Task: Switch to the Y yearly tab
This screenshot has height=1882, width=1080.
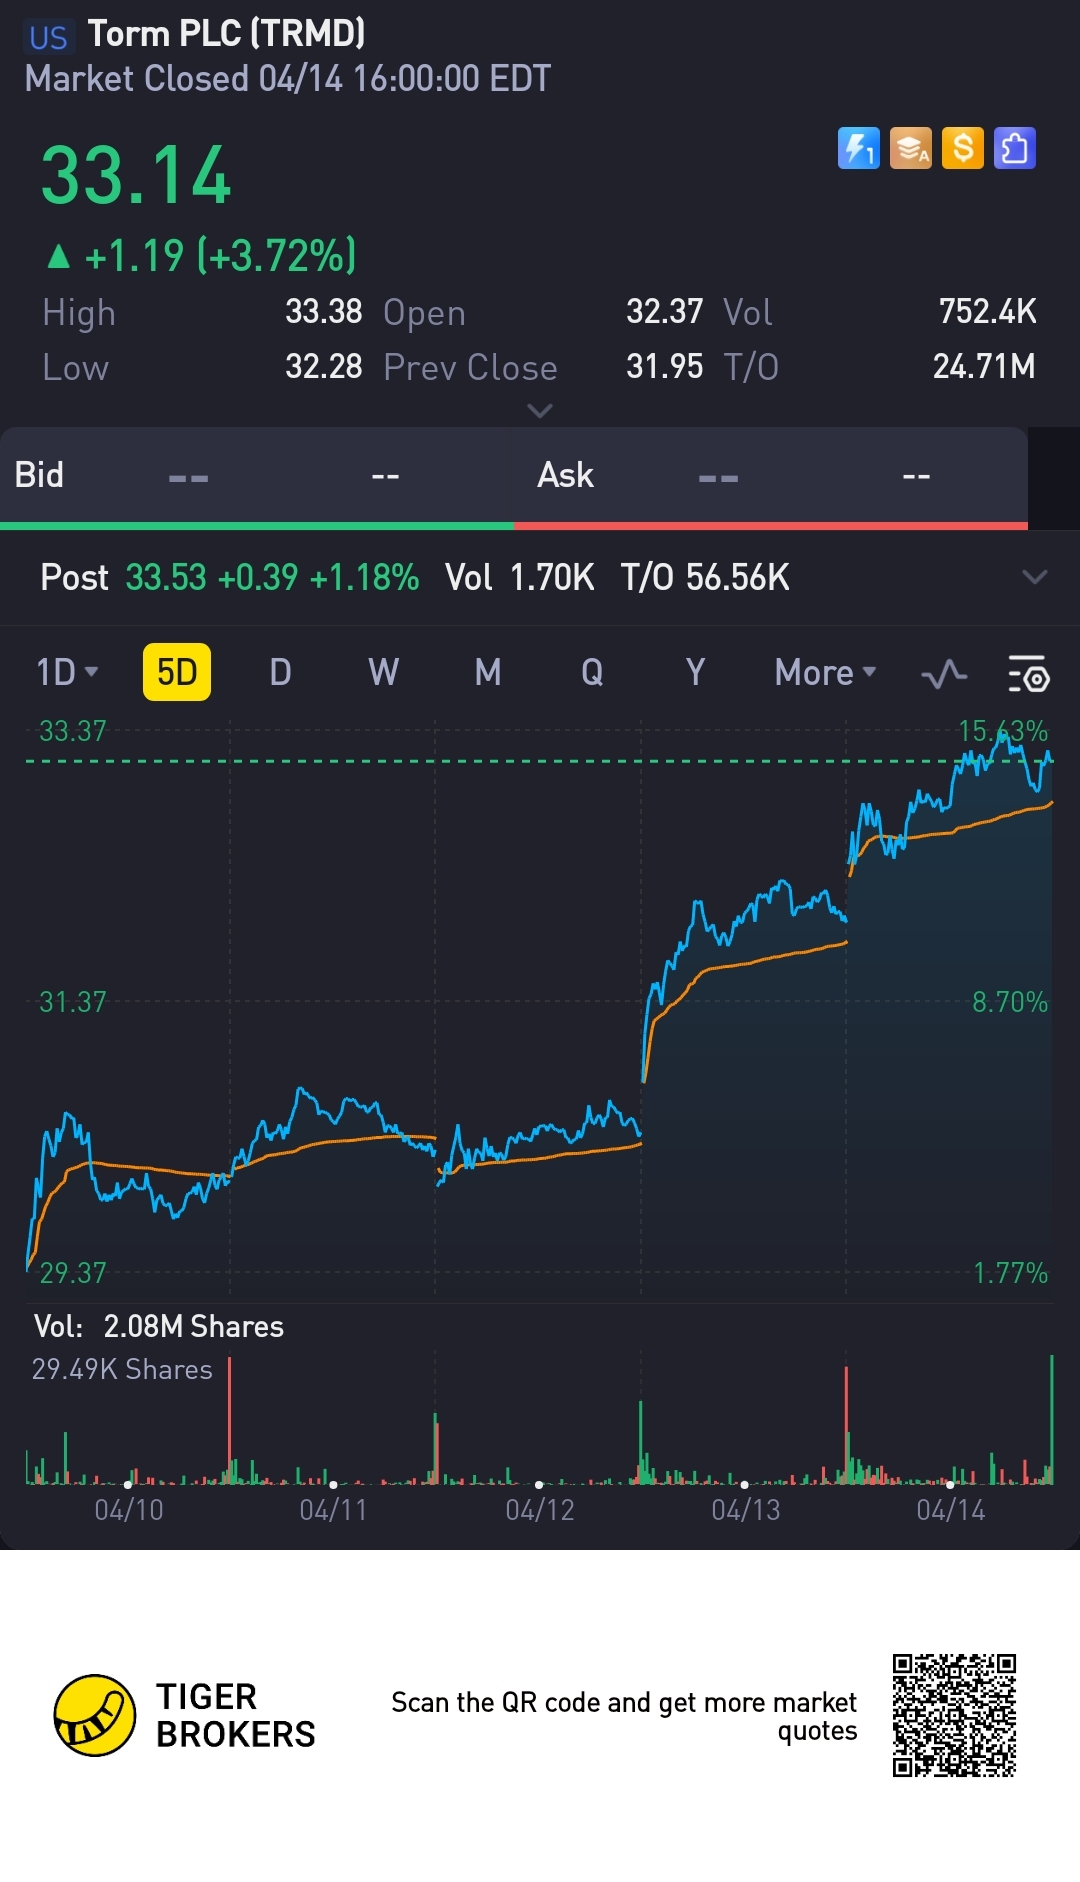Action: (695, 672)
